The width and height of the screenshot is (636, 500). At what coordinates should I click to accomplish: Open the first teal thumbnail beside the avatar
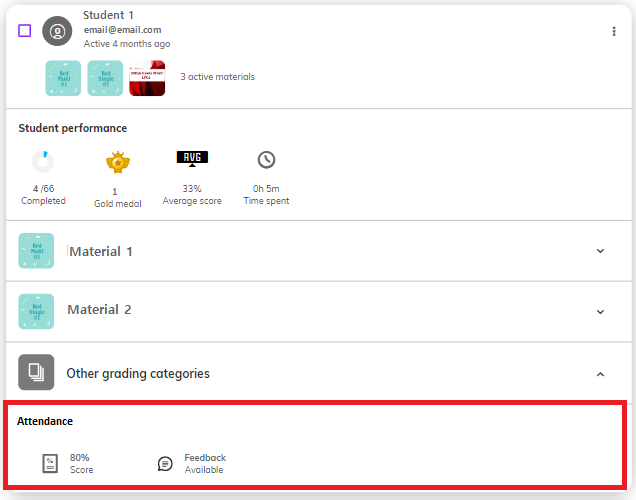63,78
